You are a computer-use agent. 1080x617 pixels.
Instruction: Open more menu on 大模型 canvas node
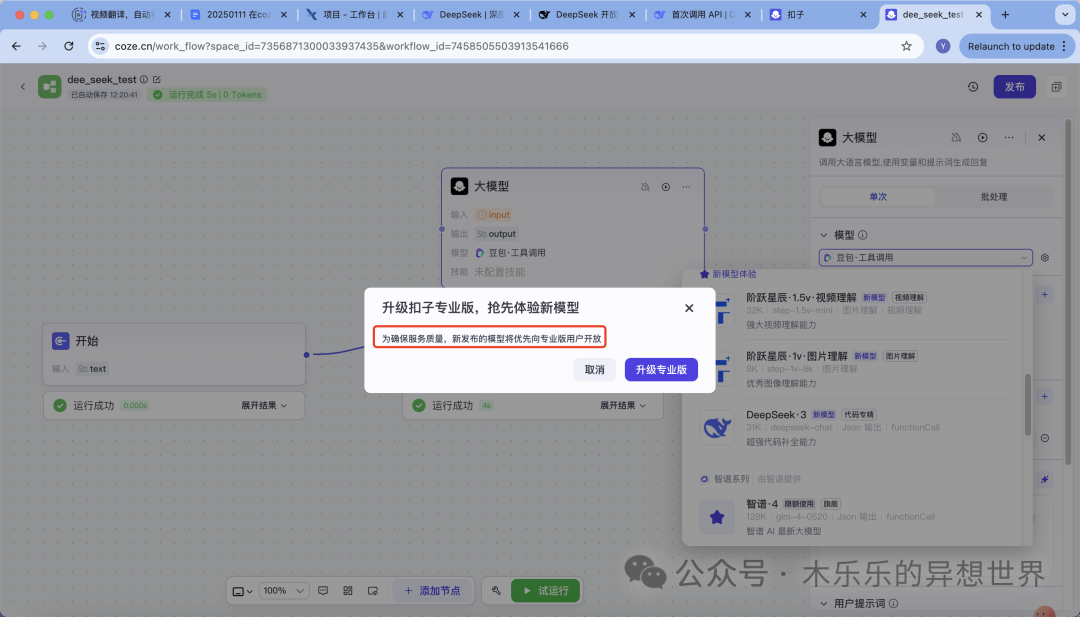[687, 187]
